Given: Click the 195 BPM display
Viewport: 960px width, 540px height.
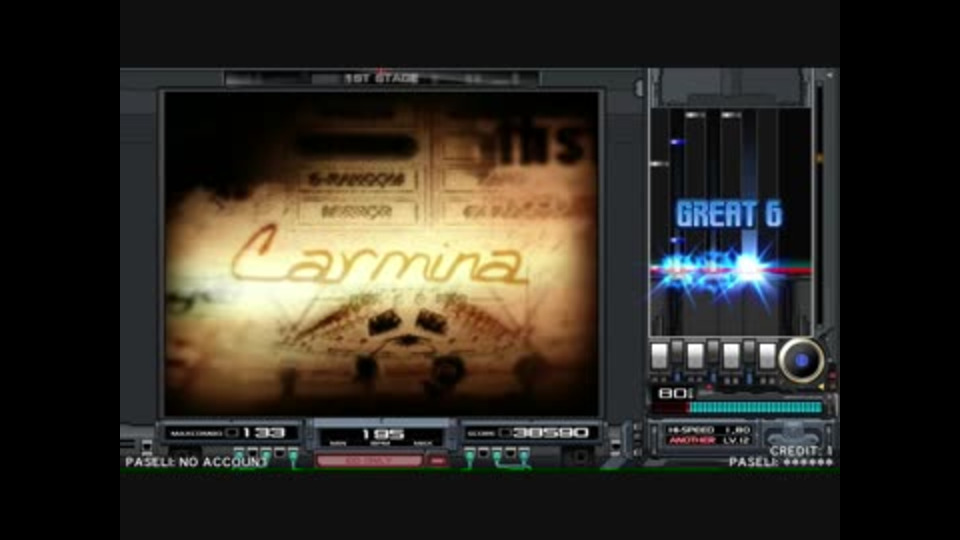Looking at the screenshot, I should [382, 435].
